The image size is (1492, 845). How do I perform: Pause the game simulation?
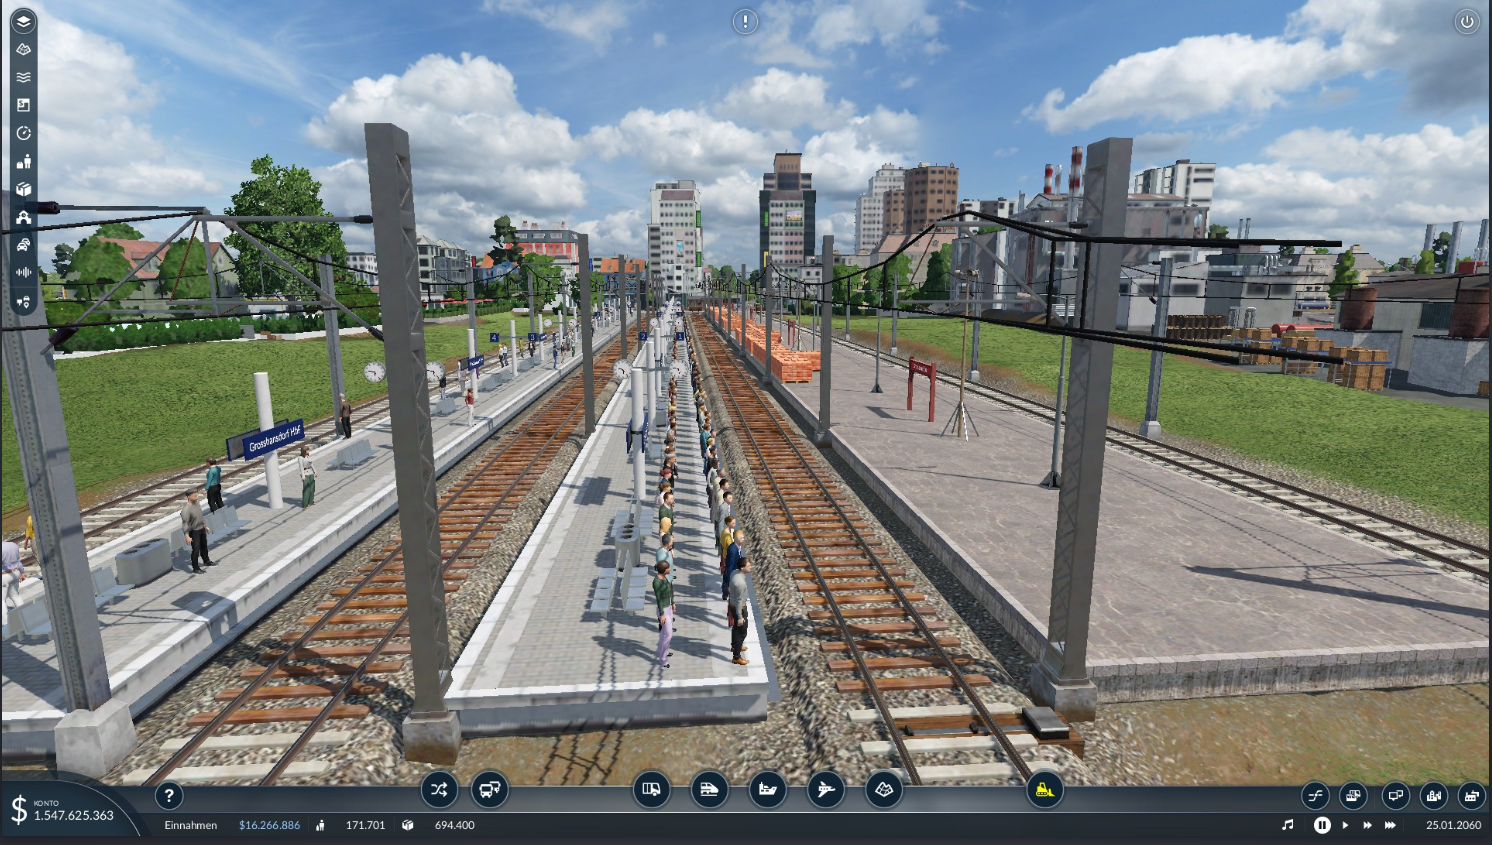click(x=1322, y=825)
